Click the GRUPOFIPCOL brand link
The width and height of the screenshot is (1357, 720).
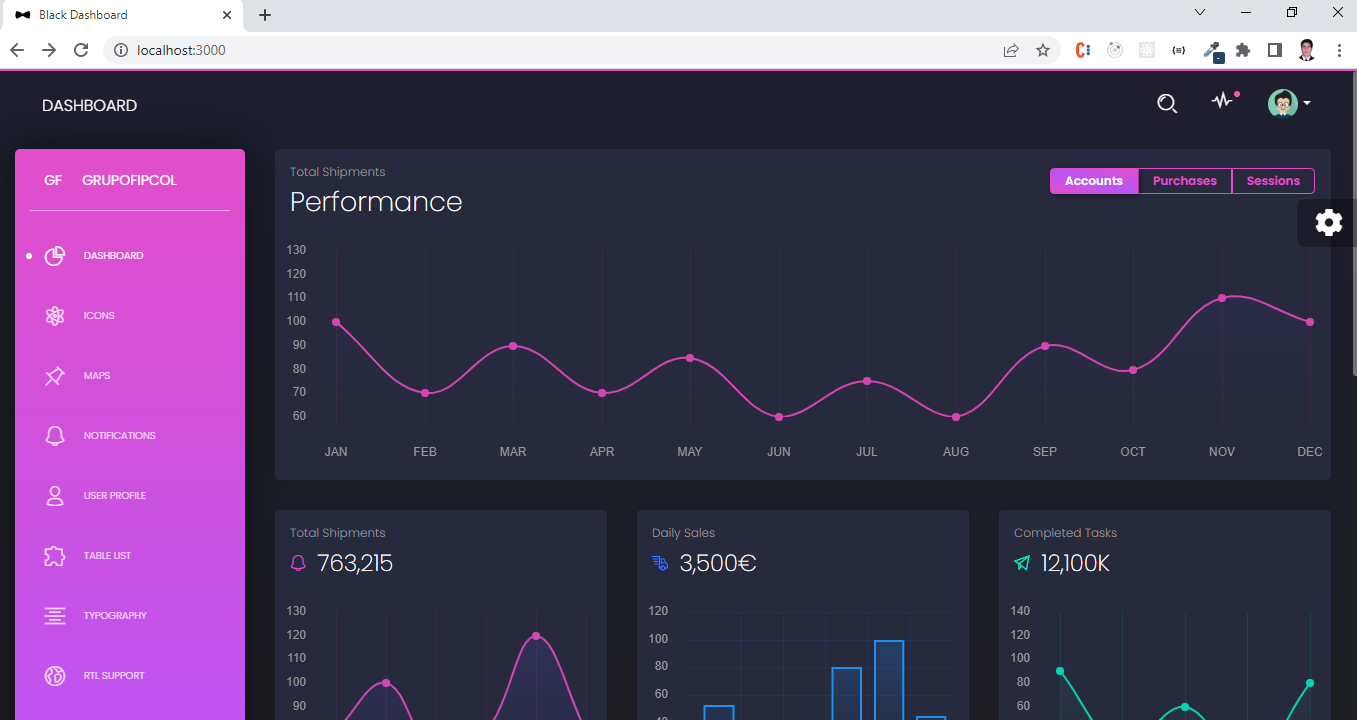[130, 180]
